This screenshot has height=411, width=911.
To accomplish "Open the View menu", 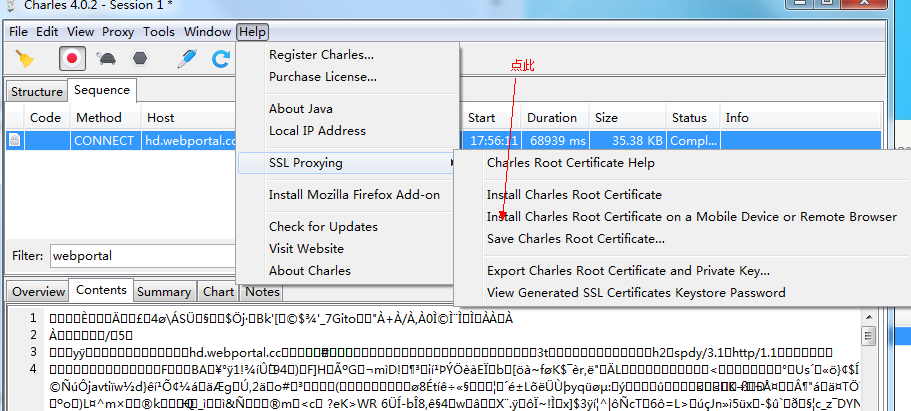I will pos(80,32).
